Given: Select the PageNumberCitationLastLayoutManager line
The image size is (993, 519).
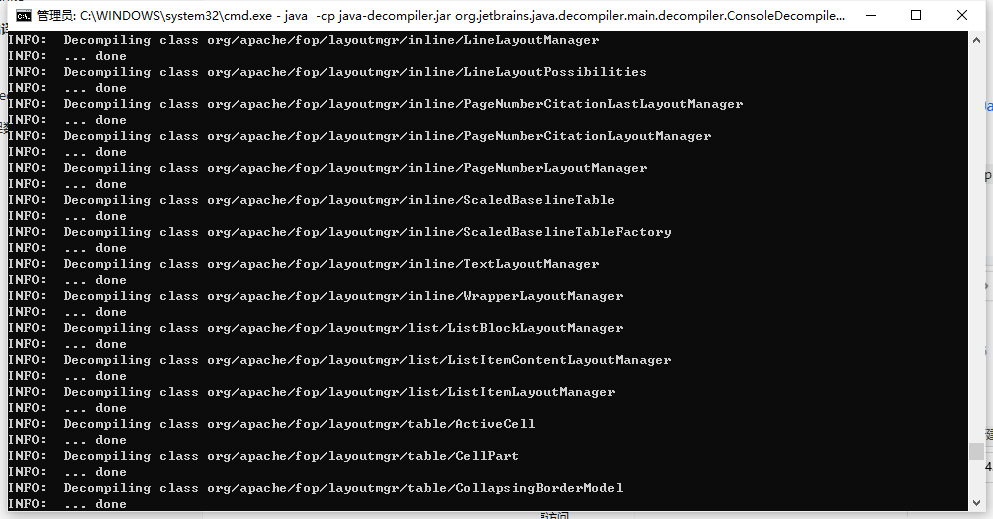Looking at the screenshot, I should (376, 104).
